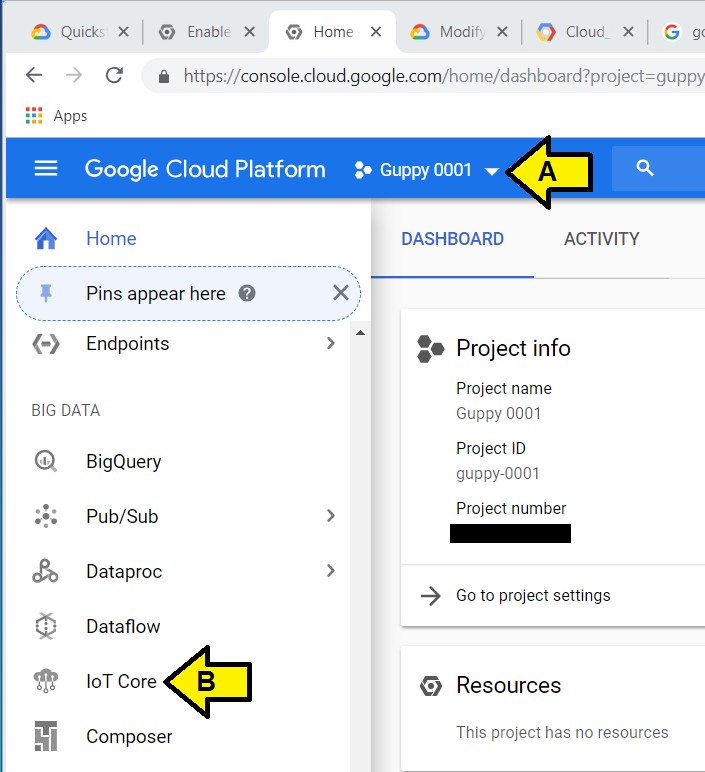Click the search magnifier in the blue header
705x772 pixels.
pos(644,168)
